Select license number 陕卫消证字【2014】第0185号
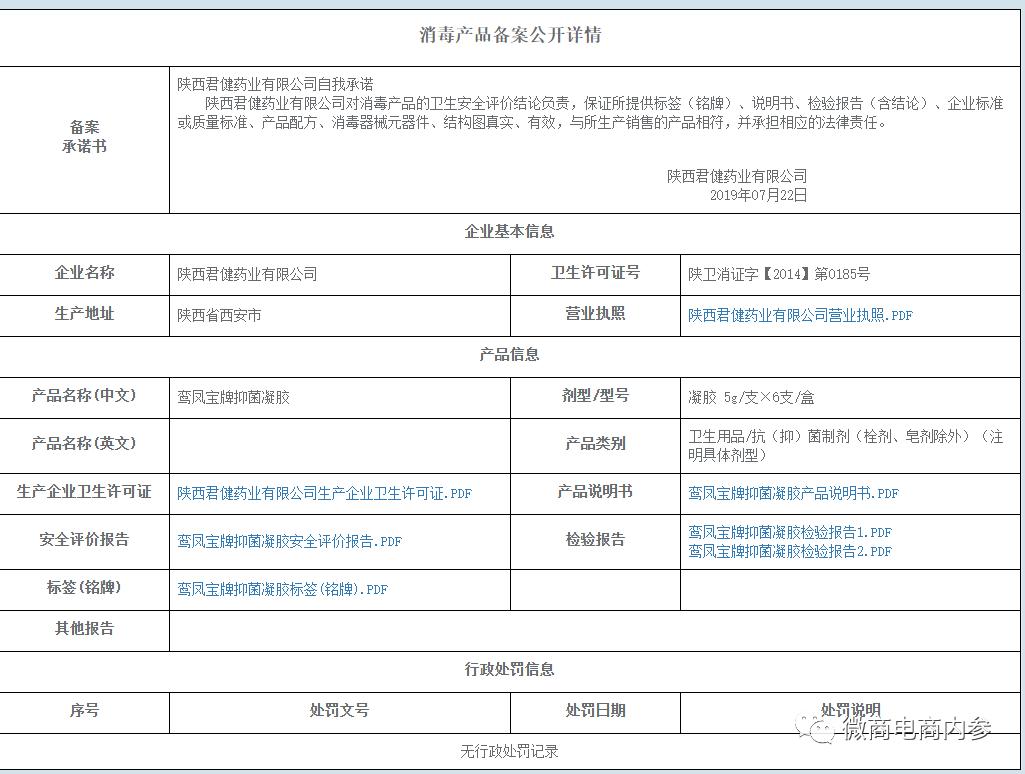The width and height of the screenshot is (1025, 774). pos(779,274)
